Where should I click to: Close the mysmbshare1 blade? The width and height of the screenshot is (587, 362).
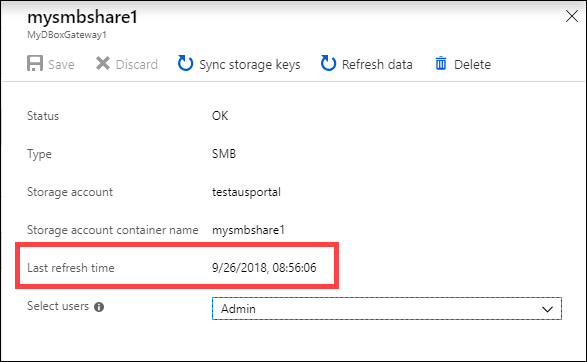pos(572,16)
